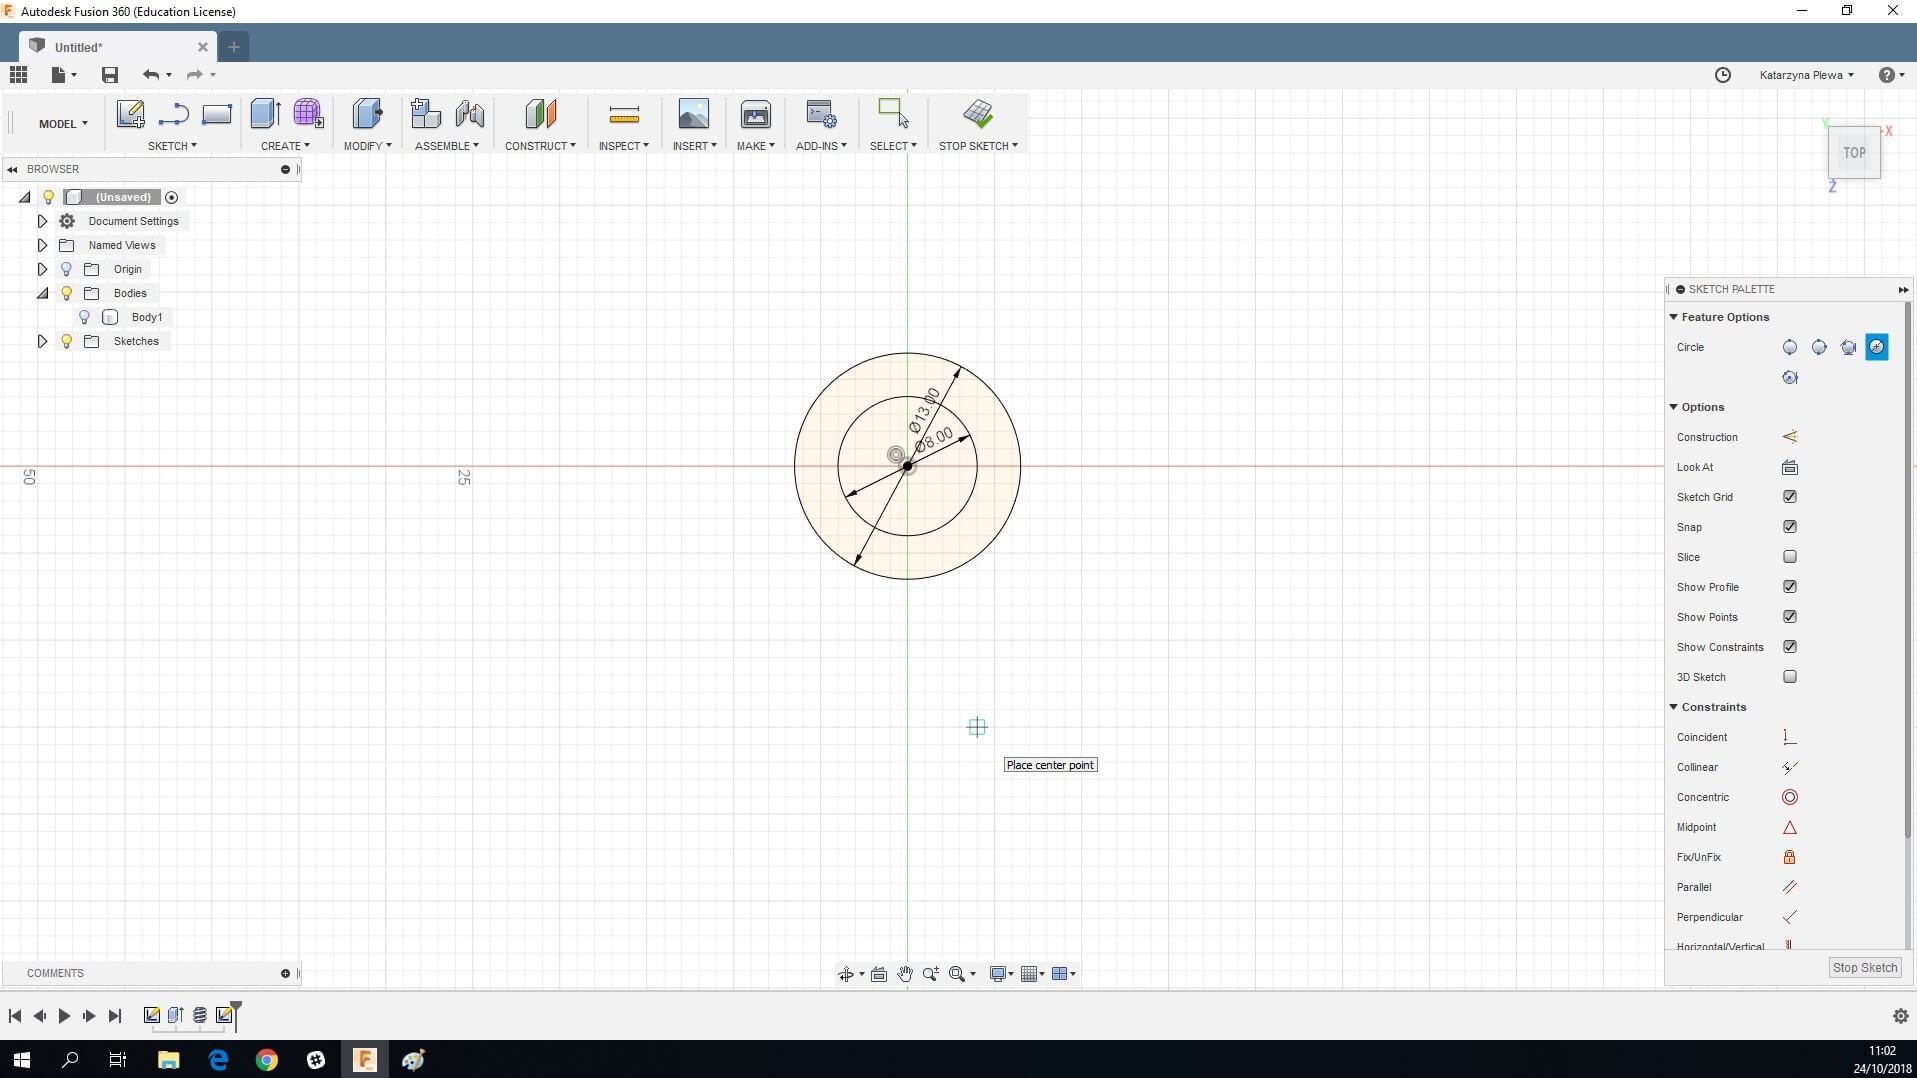Click the Orbit navigation icon
Viewport: 1917px width, 1078px height.
845,974
